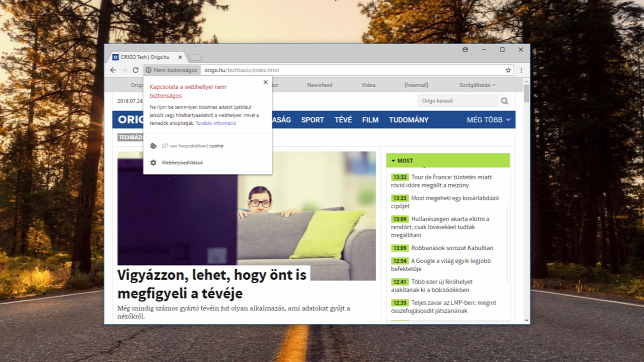
Task: Click the browser back arrow
Action: click(113, 70)
